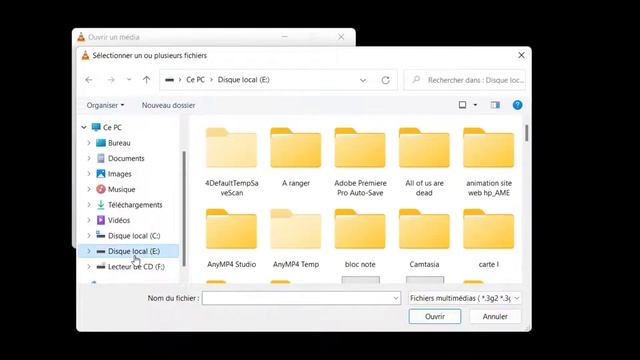Image resolution: width=640 pixels, height=360 pixels.
Task: Open recent locations chevron beside forward arrow
Action: (129, 80)
